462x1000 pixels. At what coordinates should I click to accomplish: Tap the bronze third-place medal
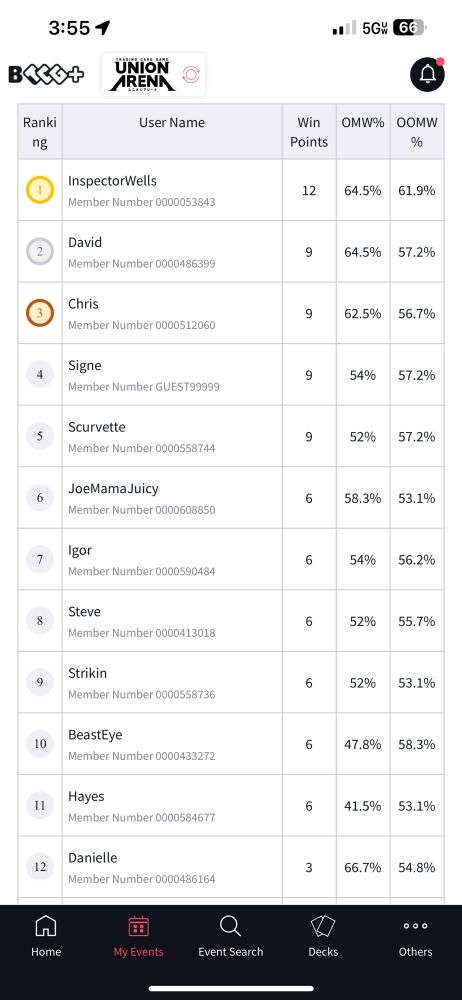[x=40, y=313]
